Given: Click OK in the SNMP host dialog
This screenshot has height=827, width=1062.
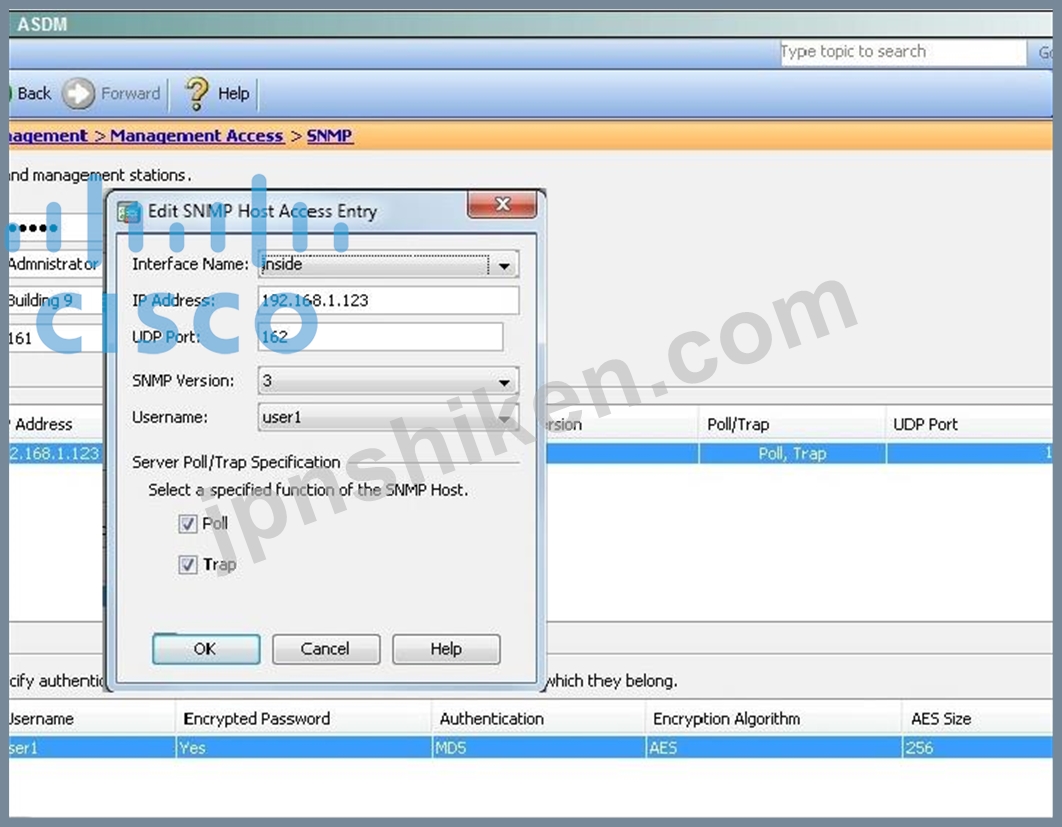Looking at the screenshot, I should pyautogui.click(x=206, y=649).
